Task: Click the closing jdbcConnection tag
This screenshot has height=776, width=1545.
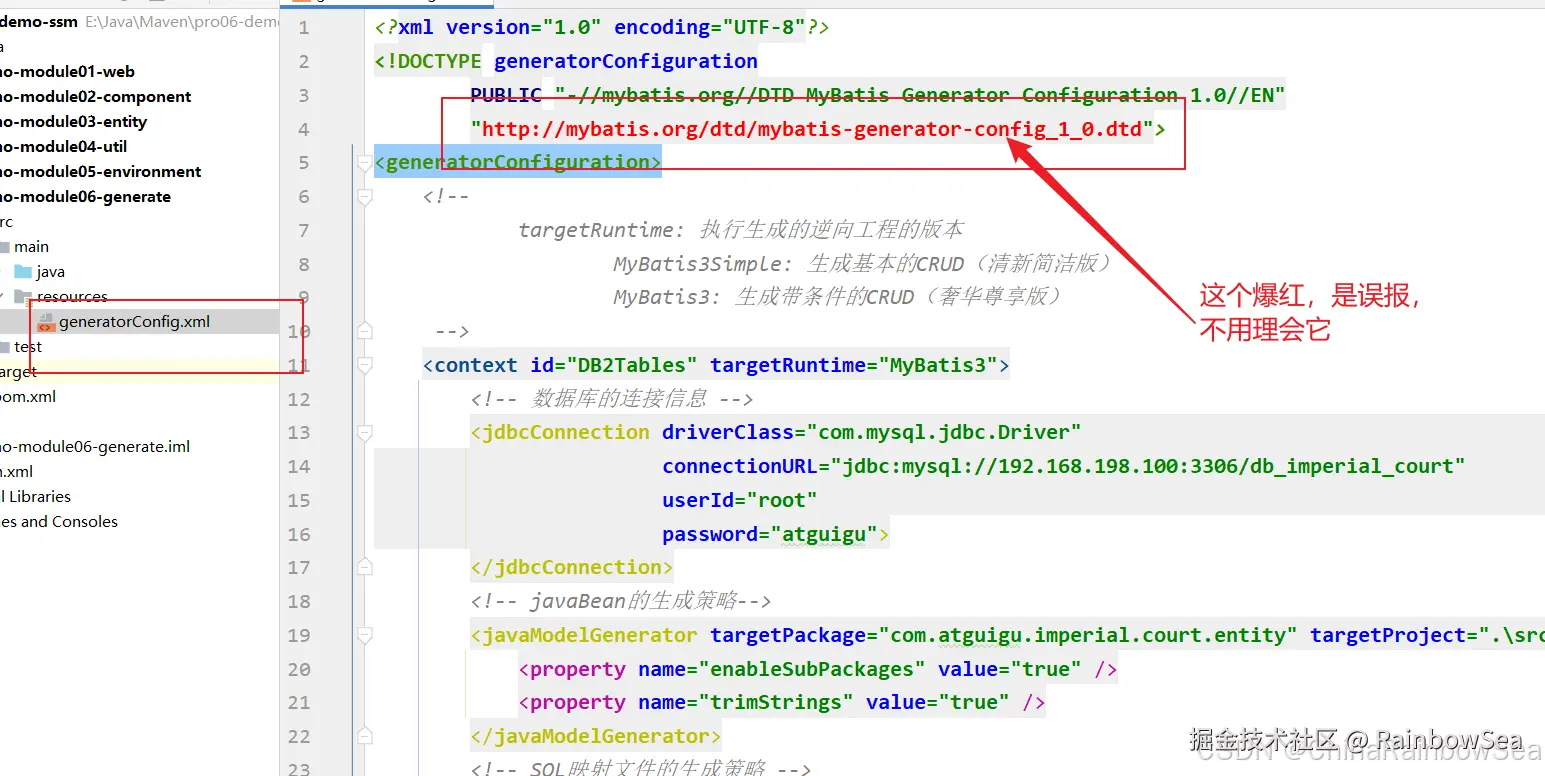Action: pyautogui.click(x=572, y=568)
